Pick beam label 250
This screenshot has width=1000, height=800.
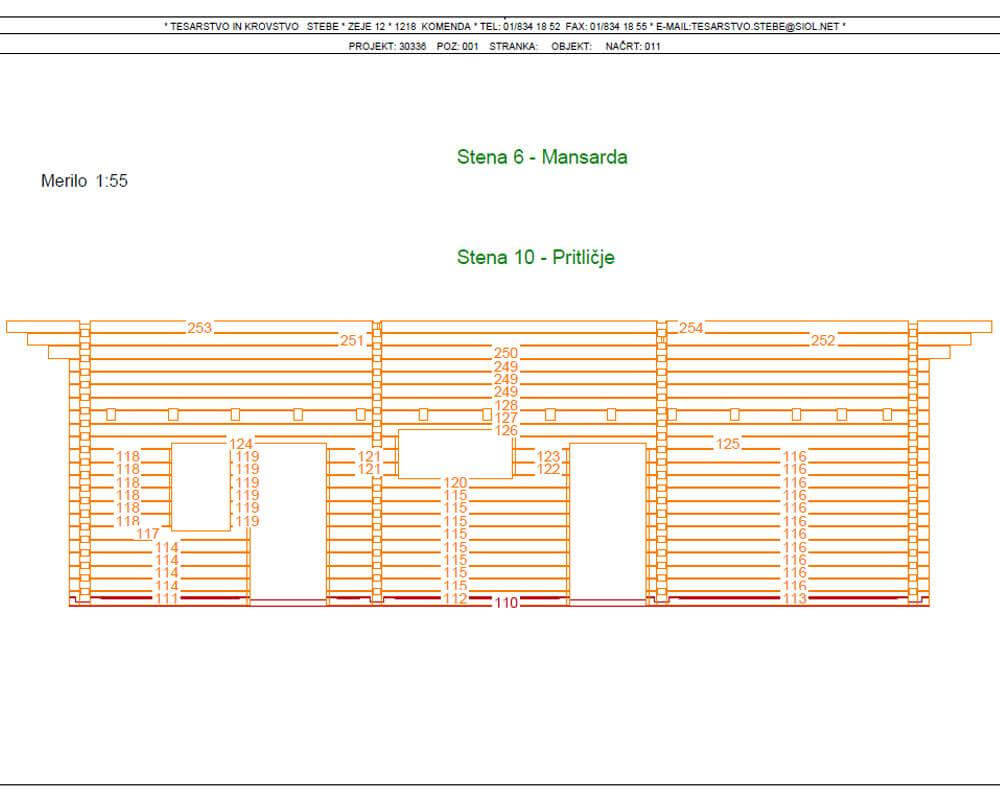click(x=506, y=354)
